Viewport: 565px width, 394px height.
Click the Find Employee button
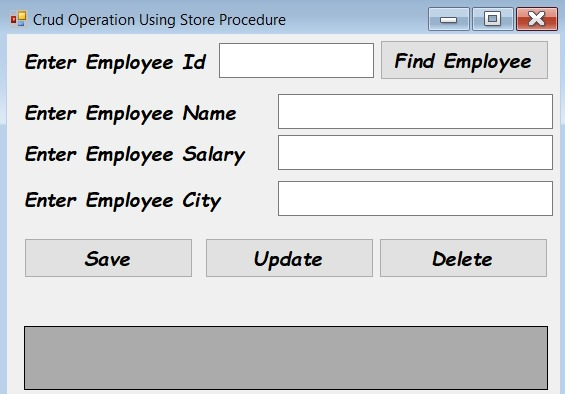(x=464, y=60)
